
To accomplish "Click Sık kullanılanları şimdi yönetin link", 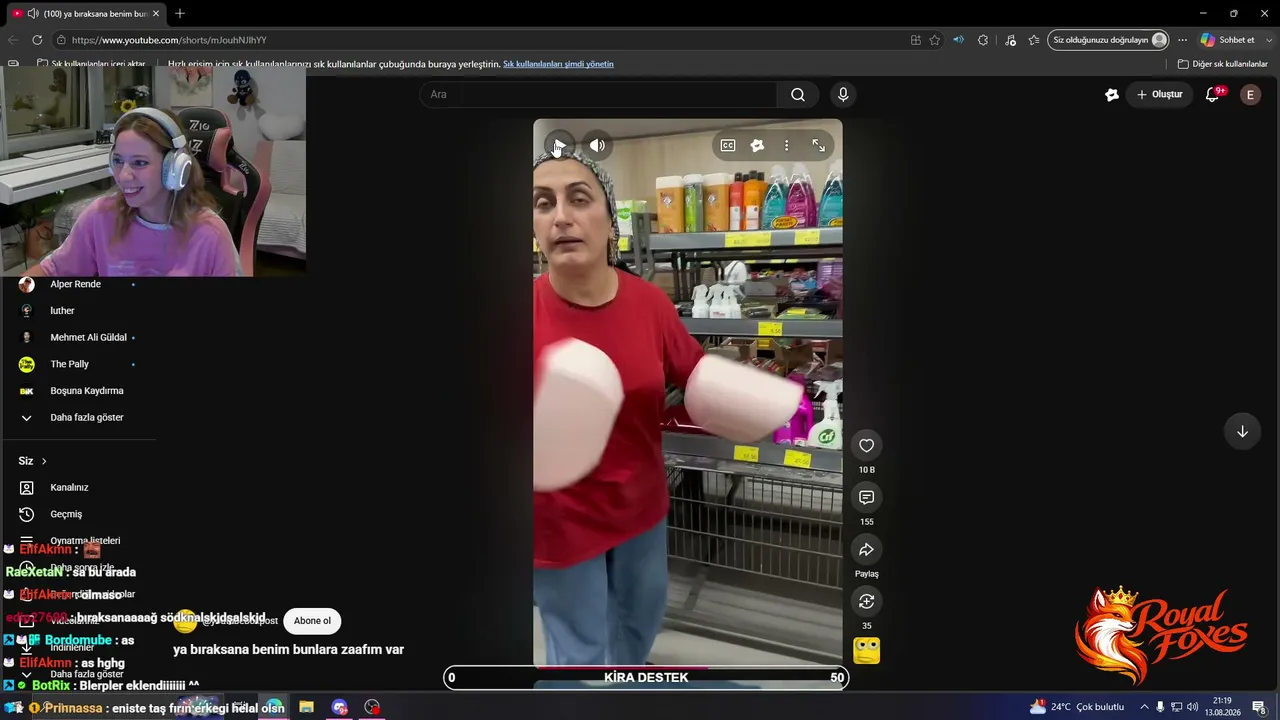I will click(x=558, y=64).
